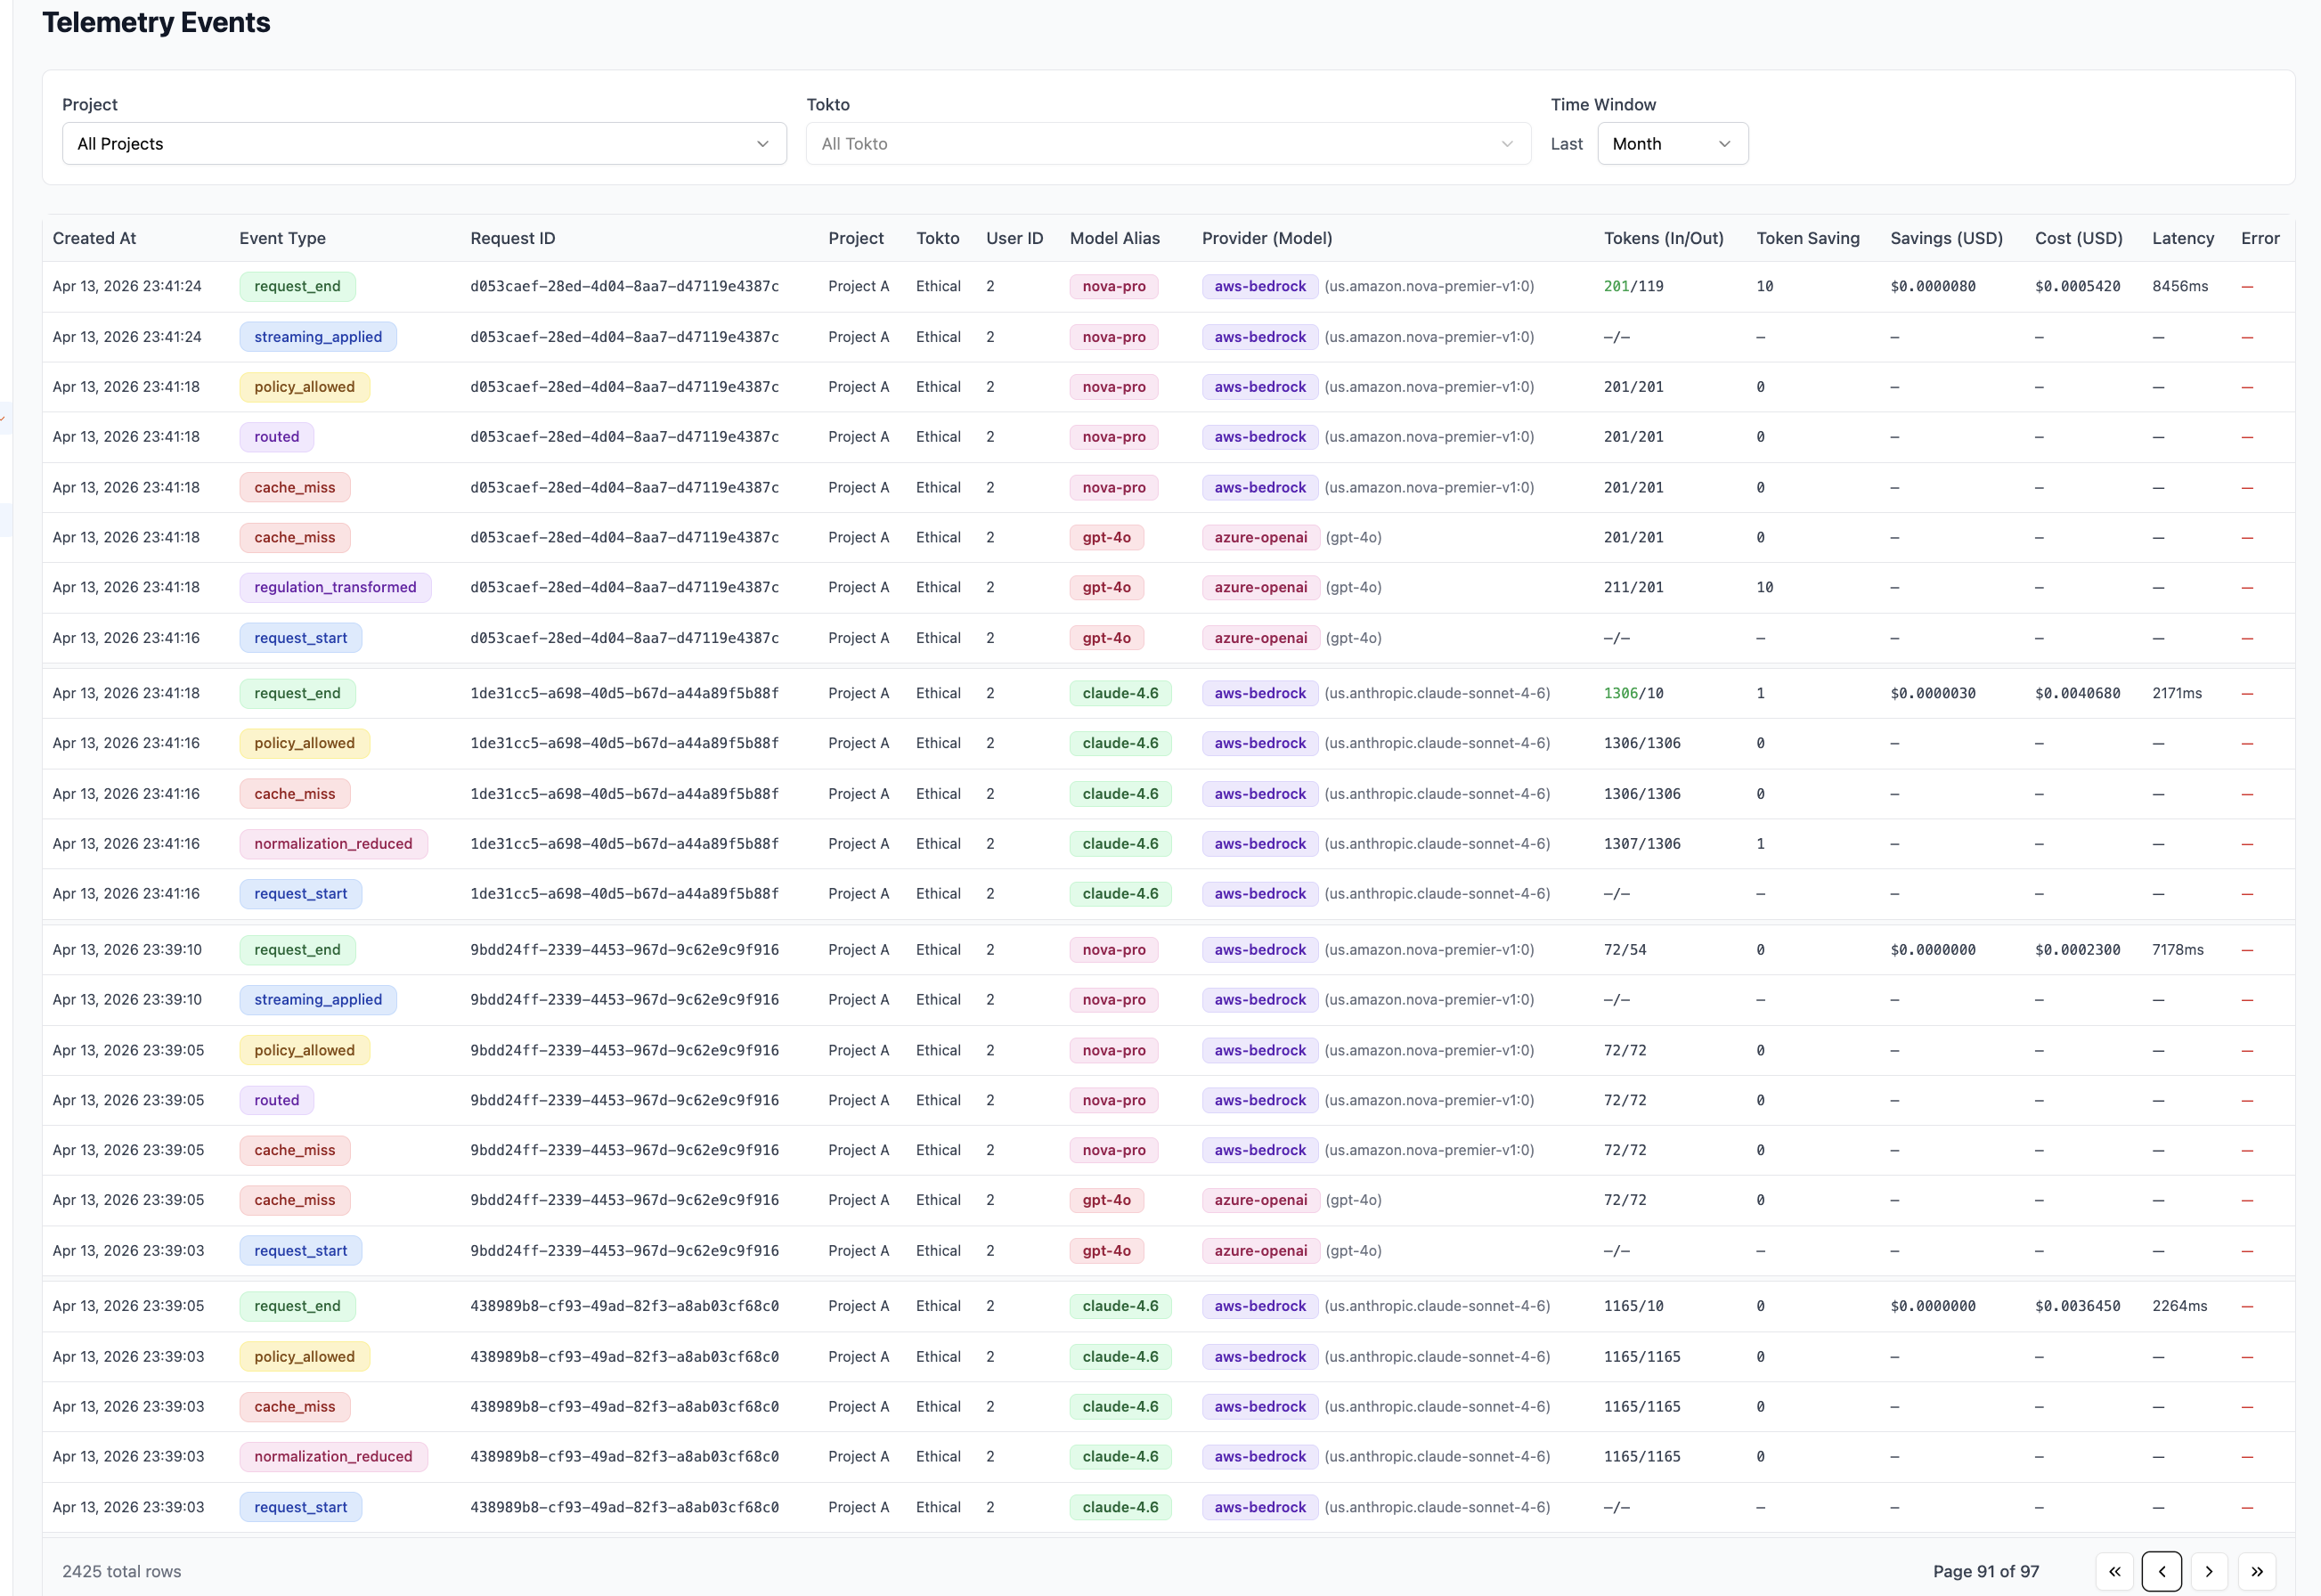Viewport: 2321px width, 1596px height.
Task: Click the $0.0000080 savings value
Action: (x=1933, y=286)
